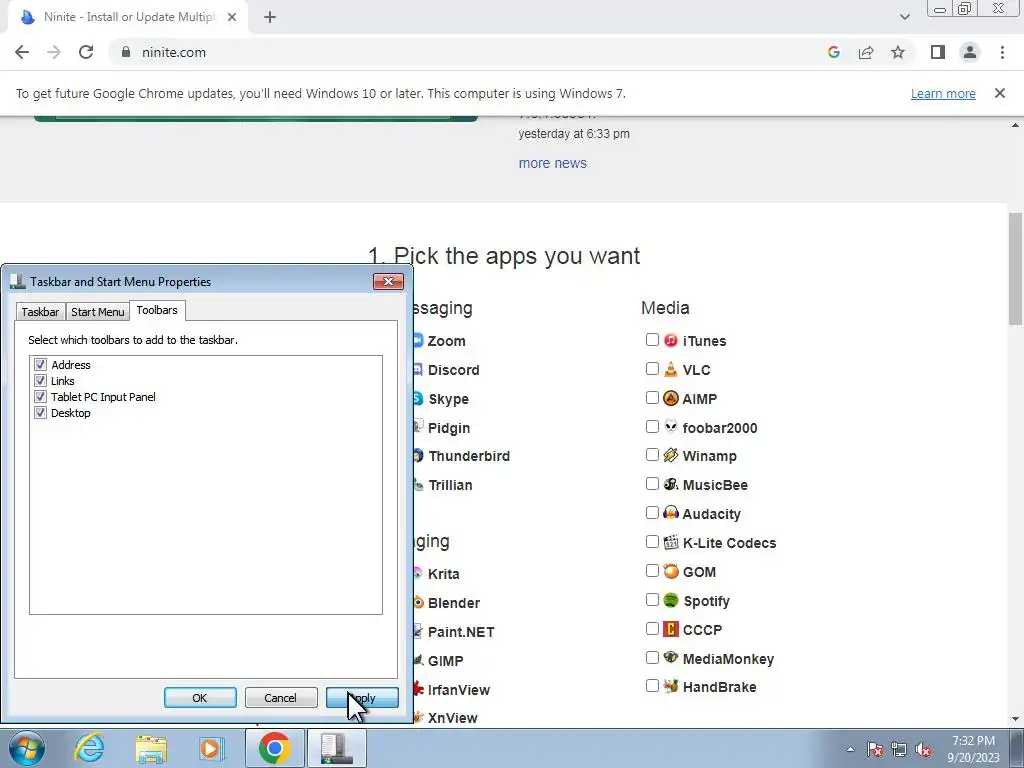Check the GOM checkbox

(652, 570)
